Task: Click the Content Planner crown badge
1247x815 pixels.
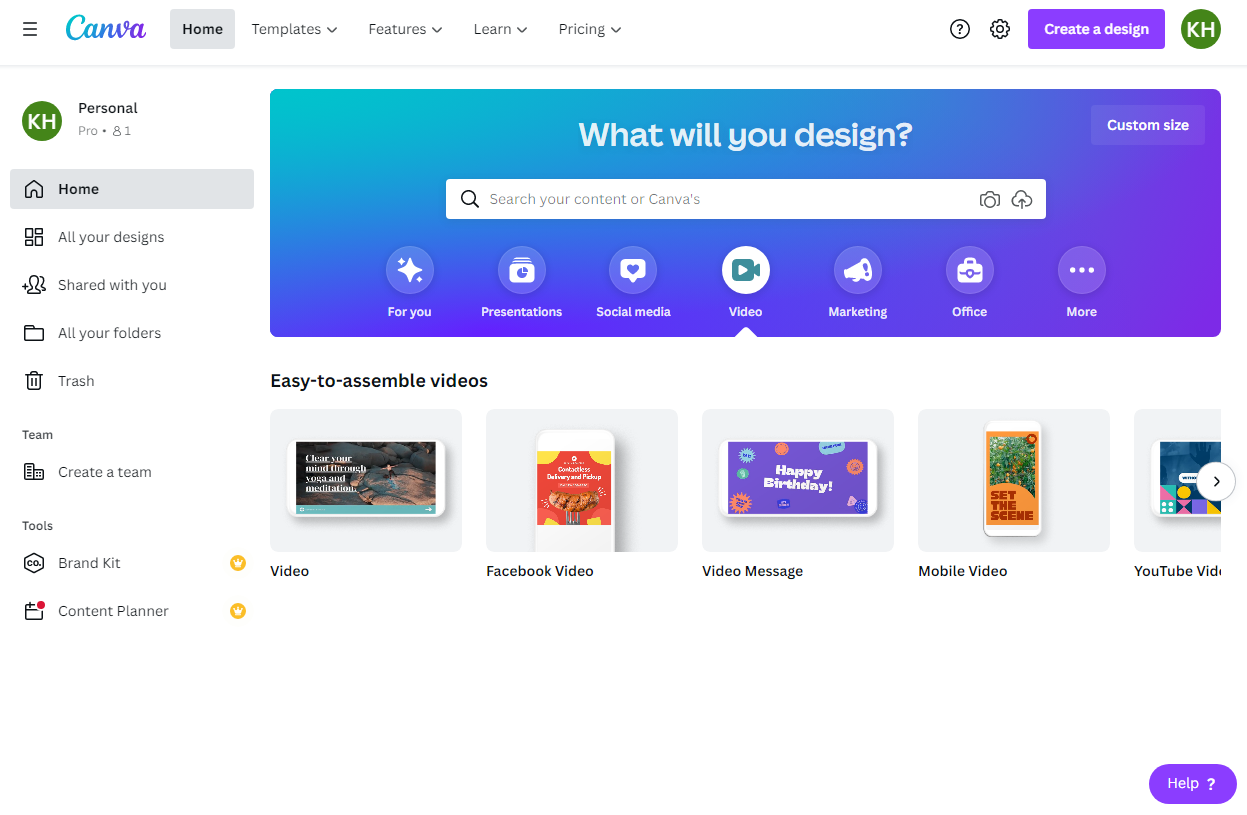Action: coord(238,611)
